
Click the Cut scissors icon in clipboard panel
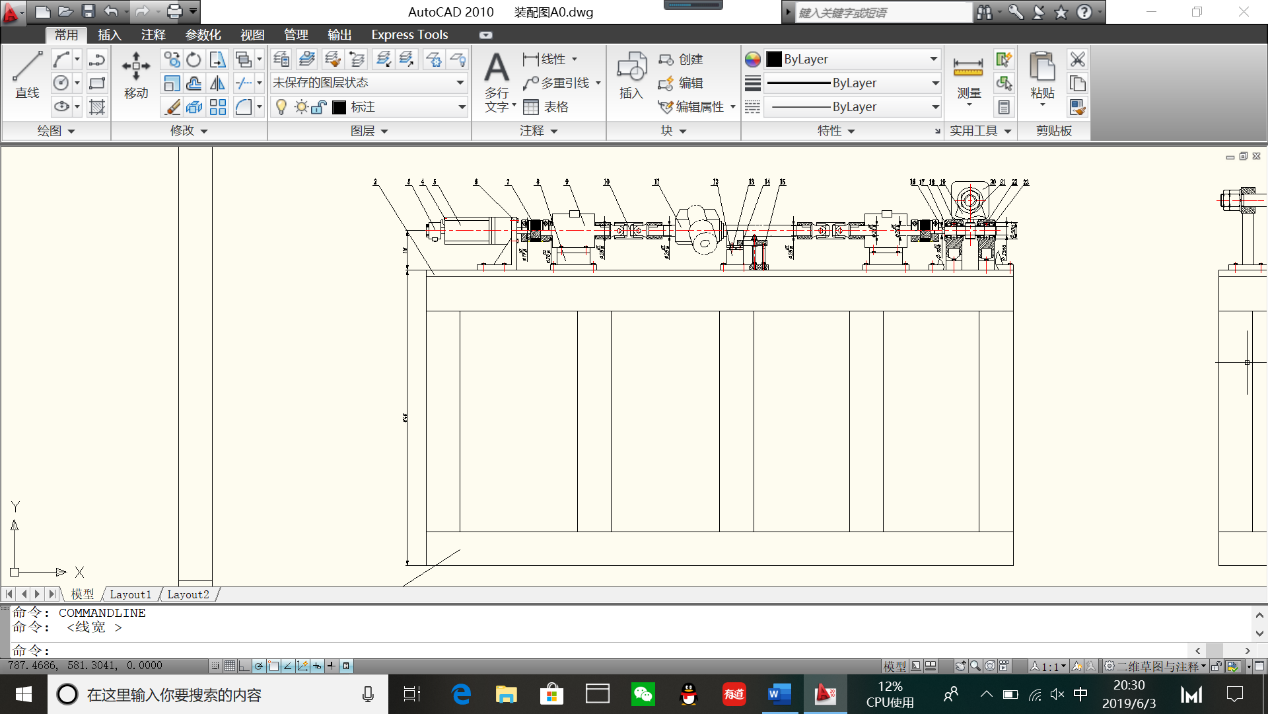coord(1077,59)
